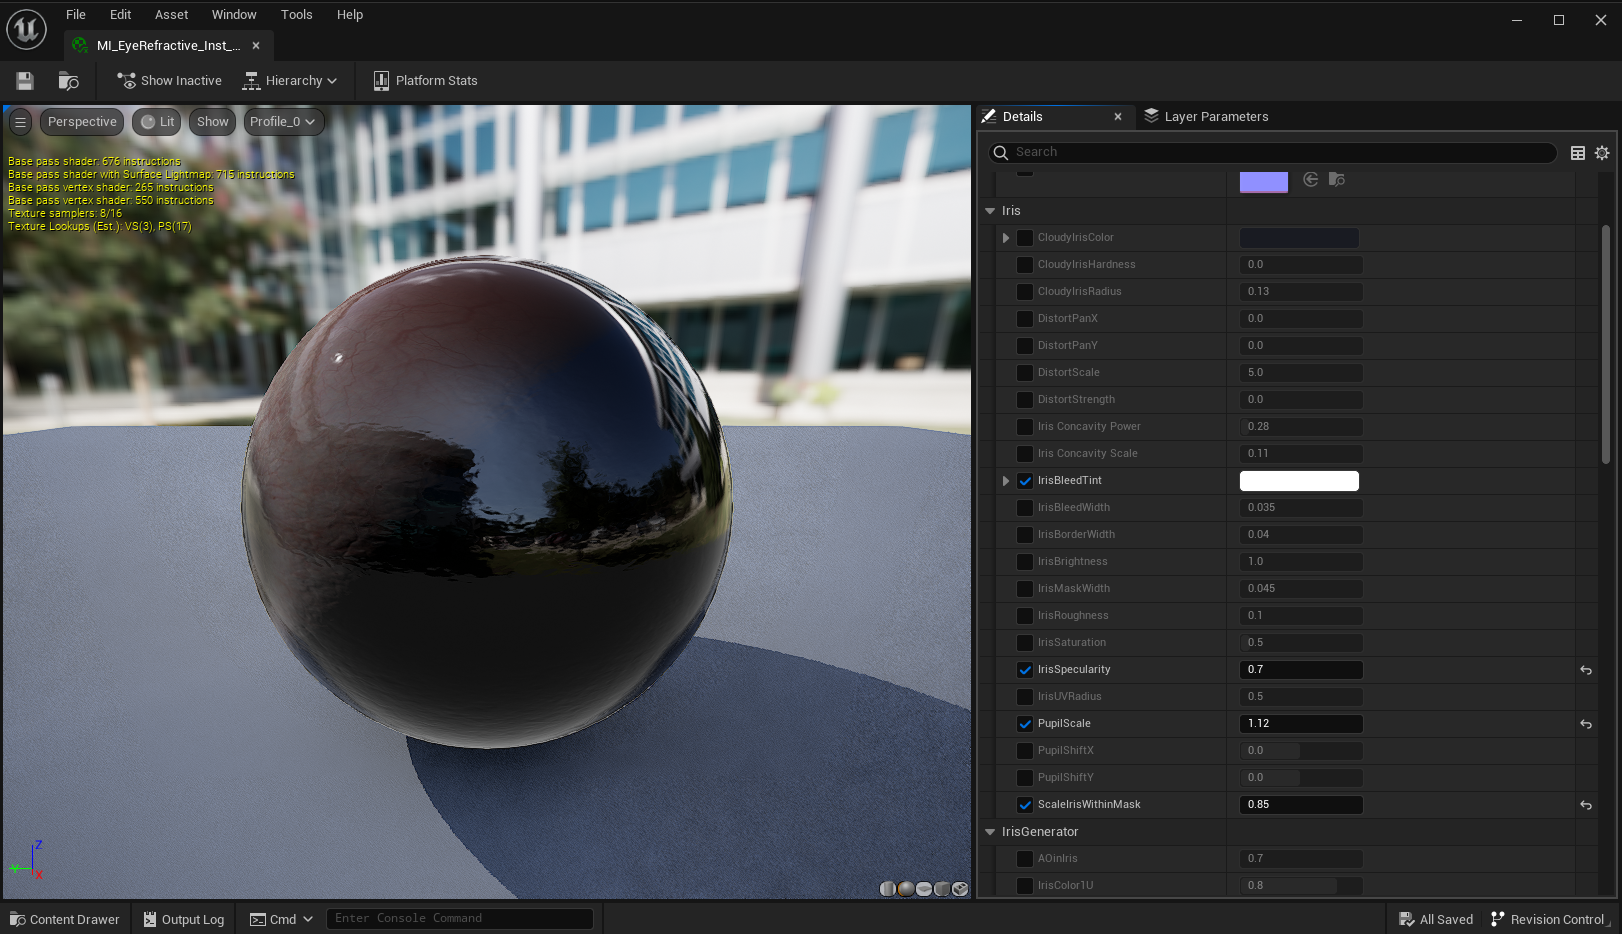Use selected mesh as preview

click(x=960, y=888)
